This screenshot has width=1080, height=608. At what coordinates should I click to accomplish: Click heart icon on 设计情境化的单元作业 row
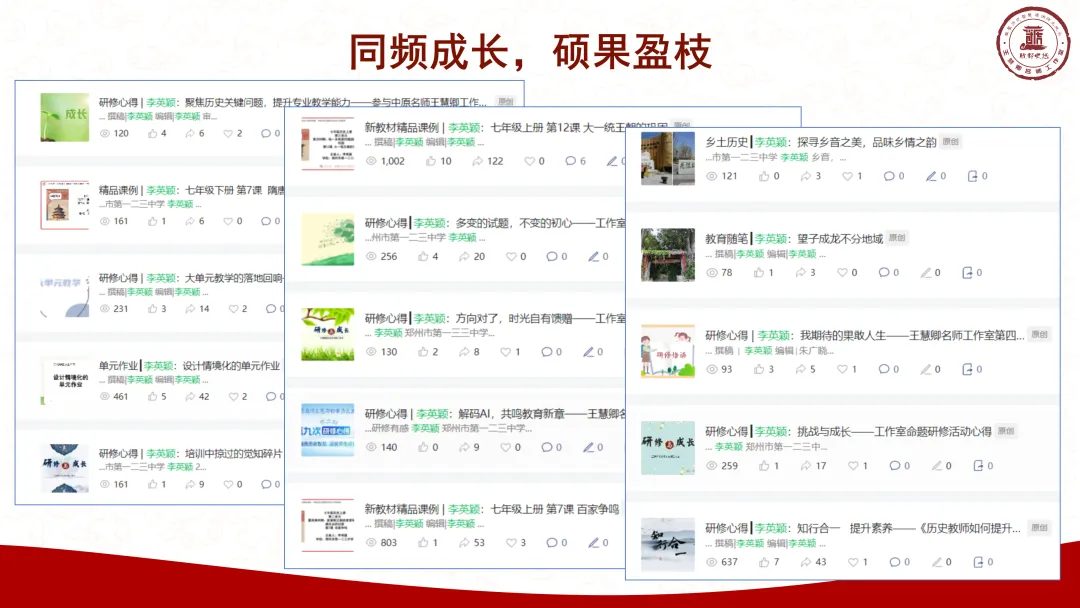(233, 397)
